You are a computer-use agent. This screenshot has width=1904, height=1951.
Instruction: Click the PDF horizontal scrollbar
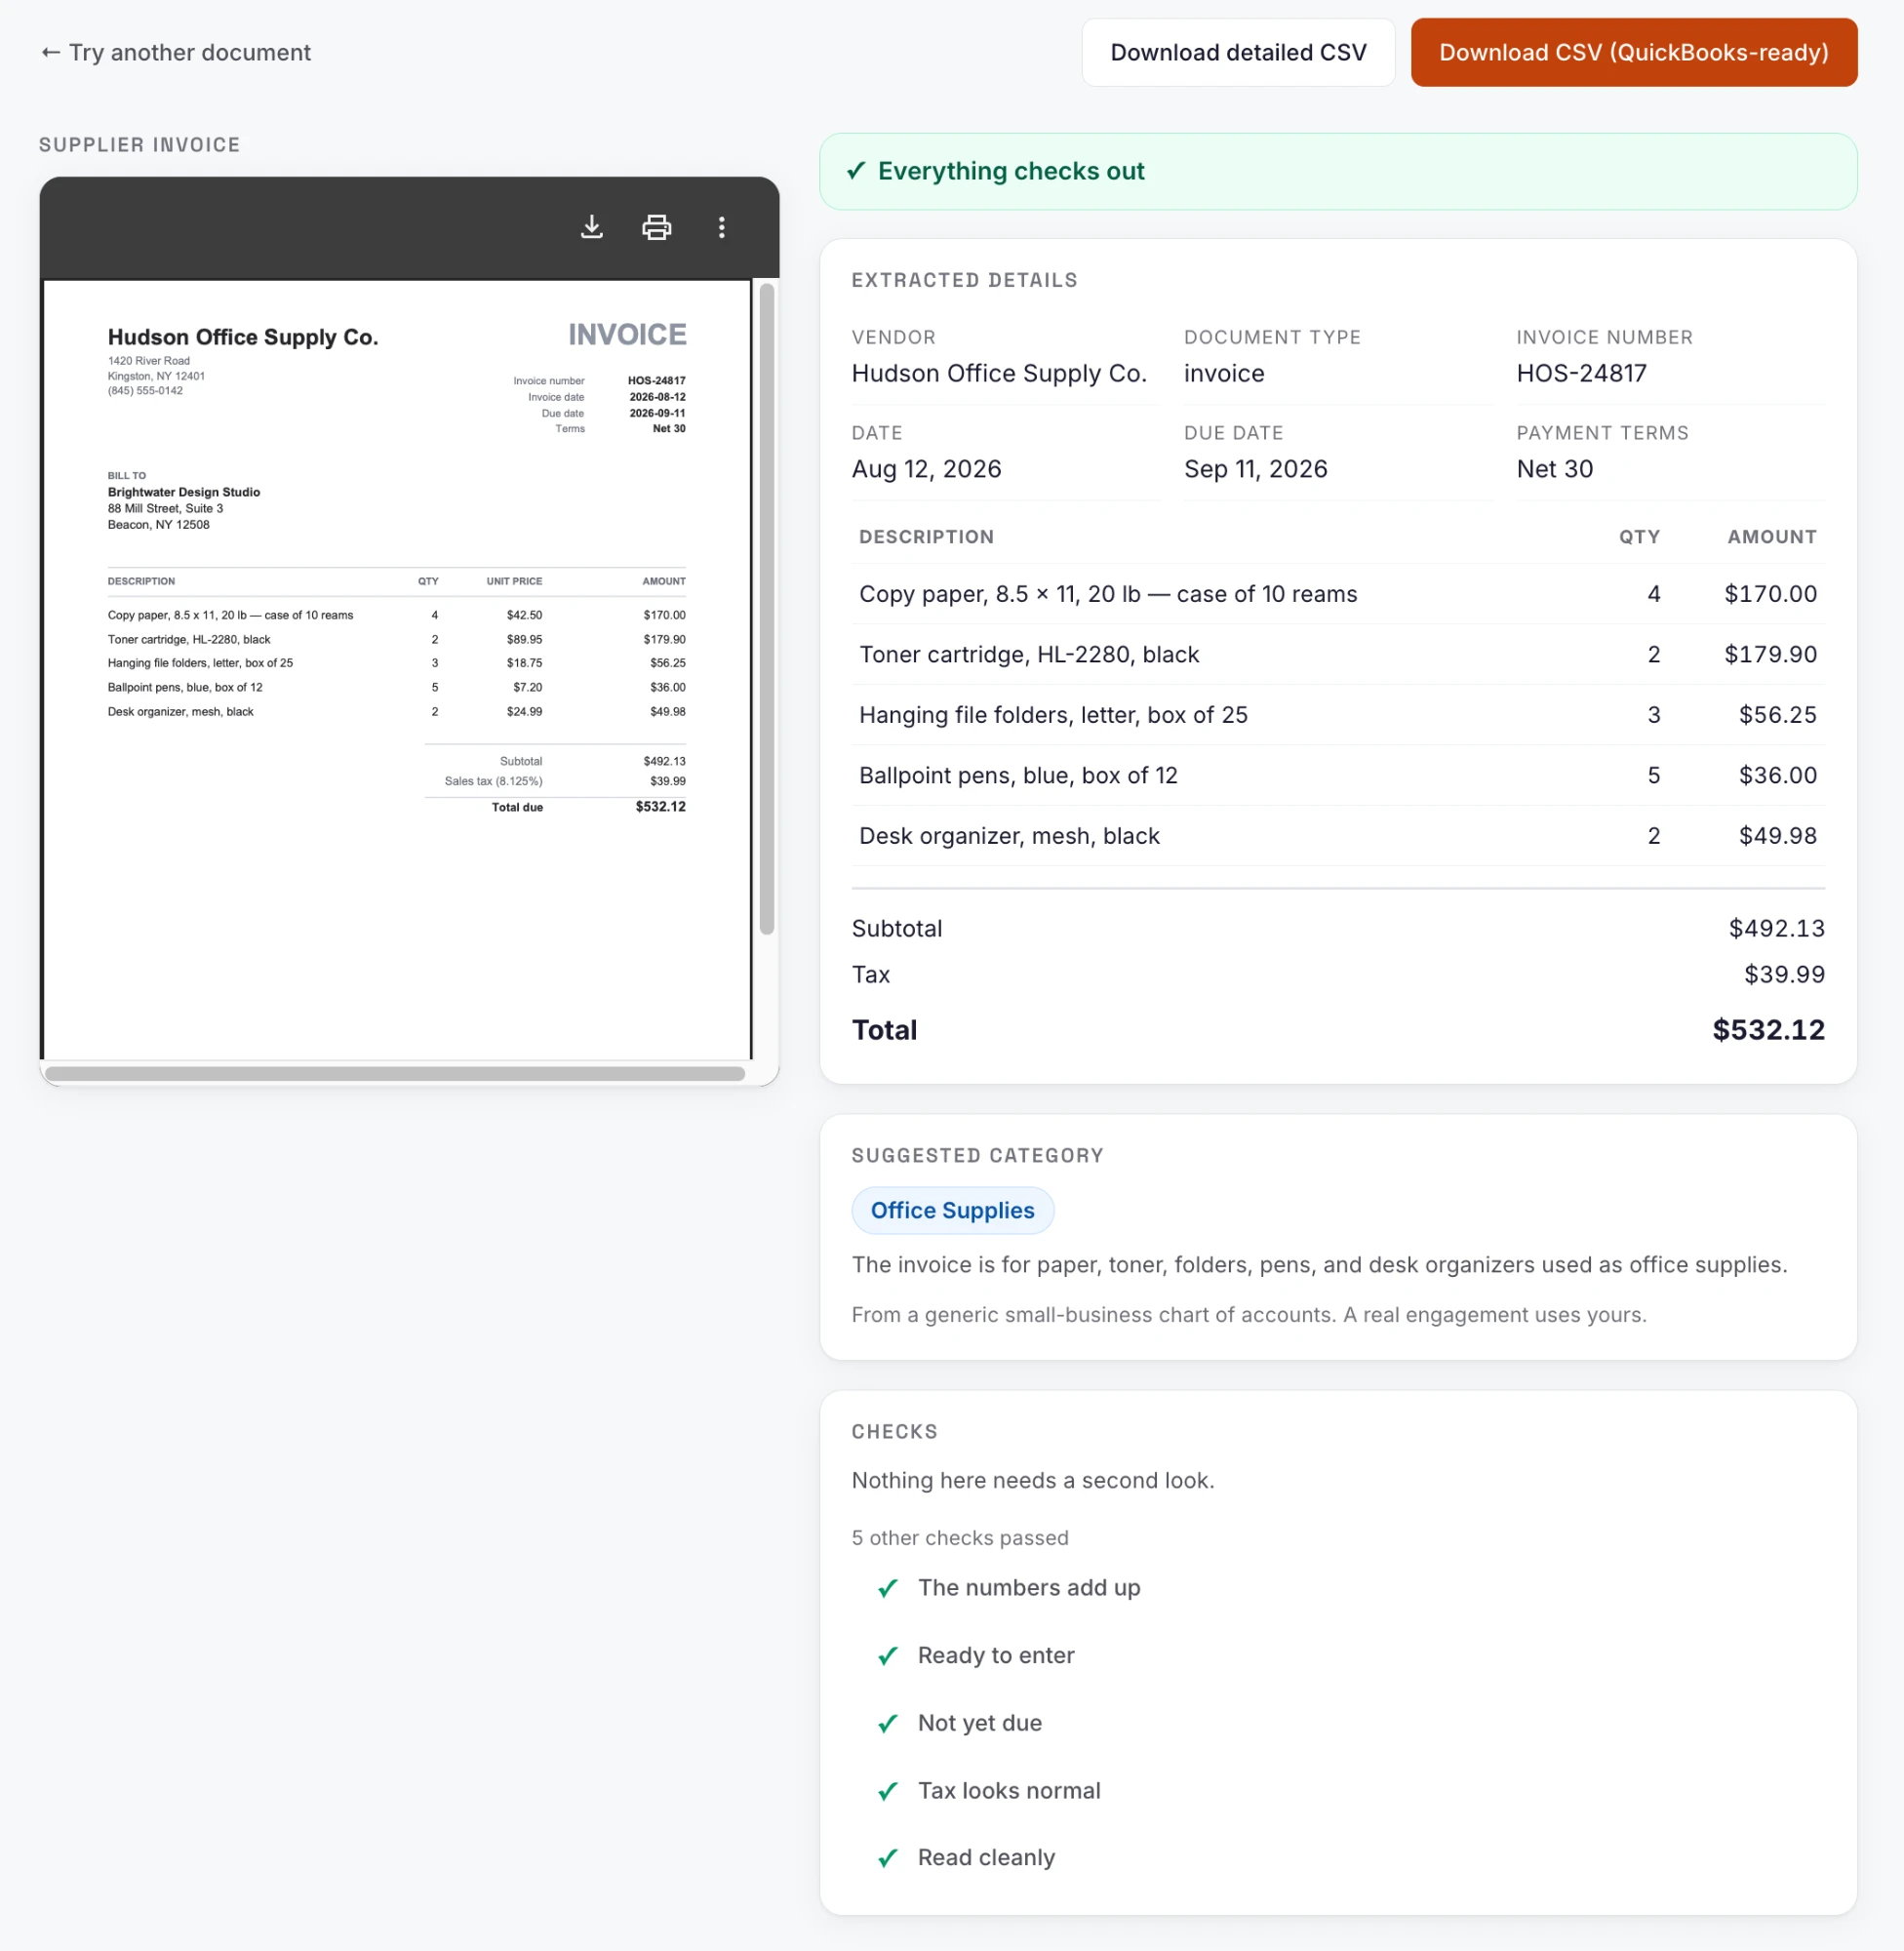pyautogui.click(x=395, y=1073)
